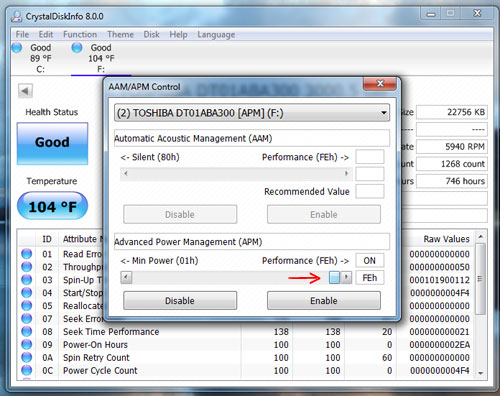Viewport: 500px width, 396px height.
Task: Click raw value 000000000021
Action: (x=440, y=332)
